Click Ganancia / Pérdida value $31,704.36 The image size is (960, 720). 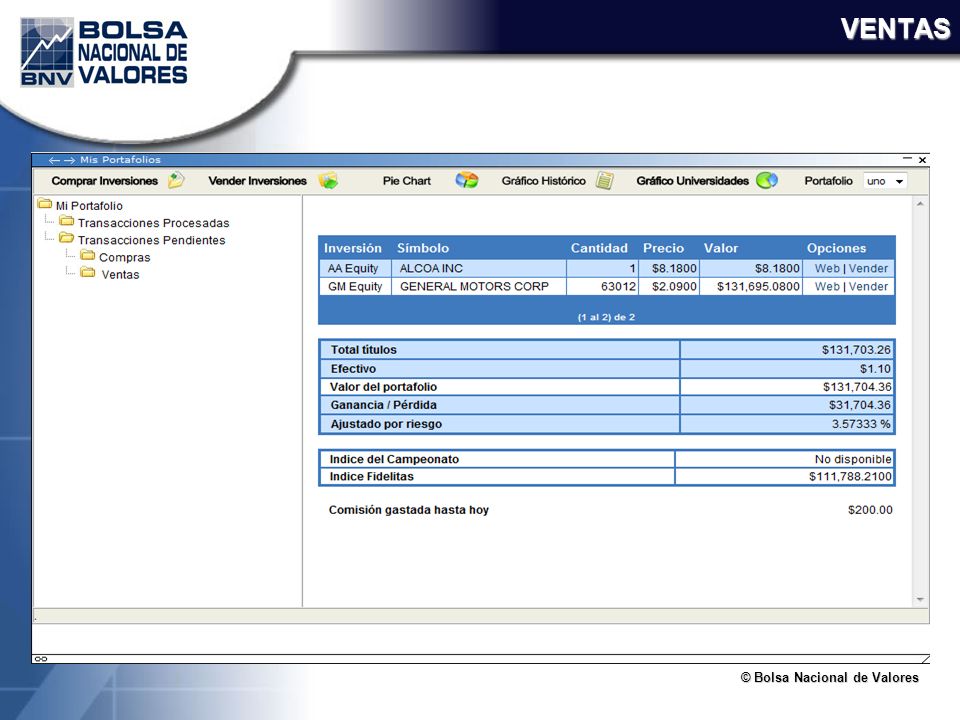point(860,405)
